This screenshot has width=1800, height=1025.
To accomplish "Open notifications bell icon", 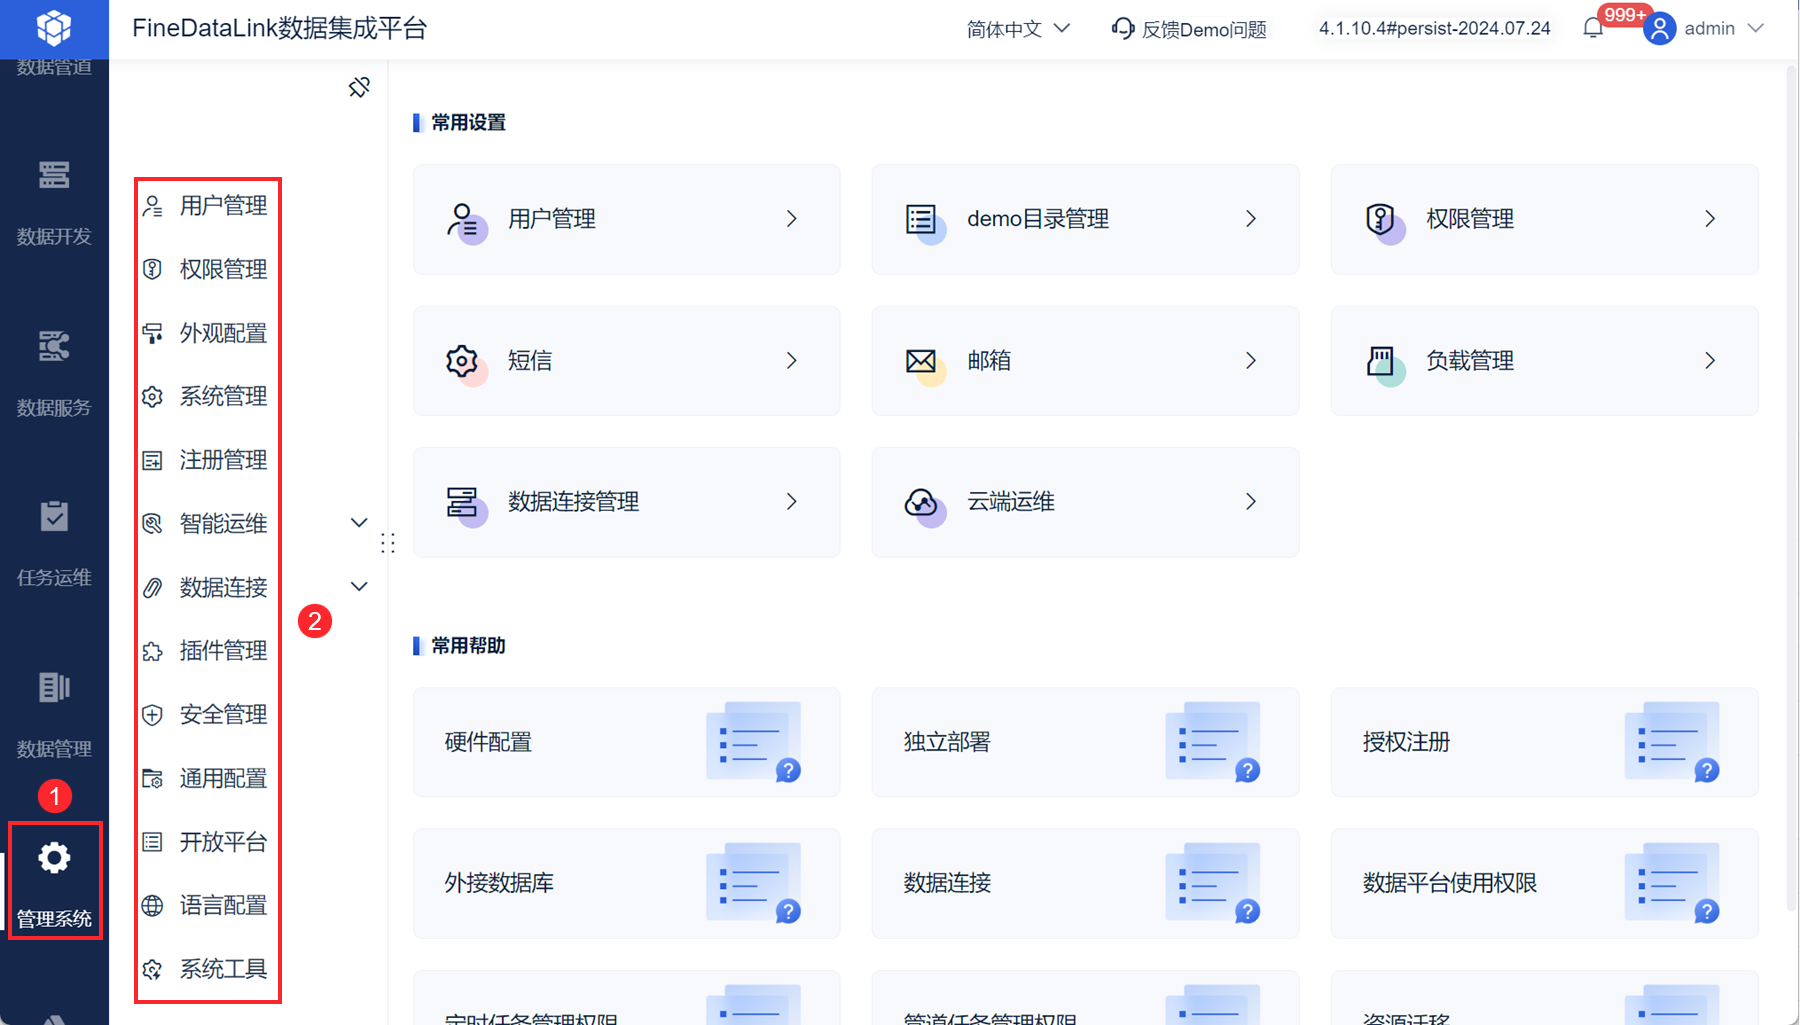I will click(x=1593, y=29).
